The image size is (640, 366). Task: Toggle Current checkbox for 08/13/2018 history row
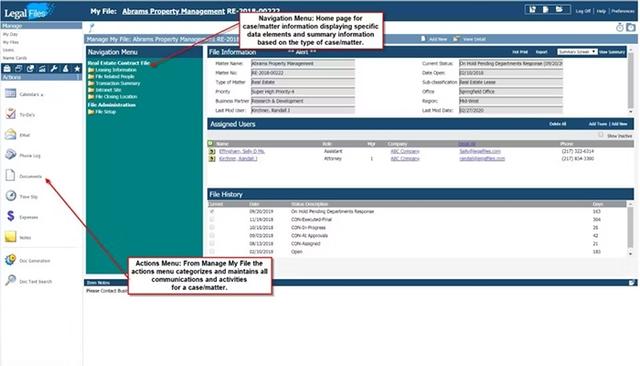(x=212, y=244)
